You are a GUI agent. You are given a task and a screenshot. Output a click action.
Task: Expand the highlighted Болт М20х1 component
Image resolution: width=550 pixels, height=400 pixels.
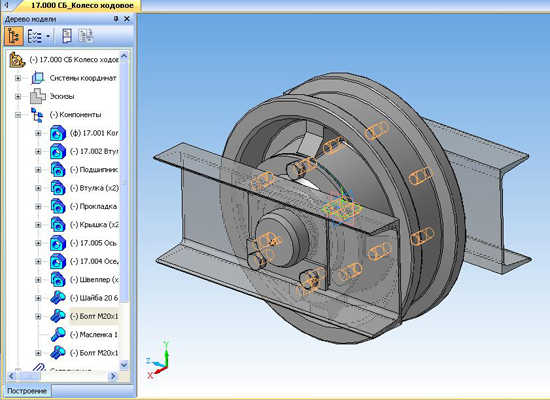38,316
